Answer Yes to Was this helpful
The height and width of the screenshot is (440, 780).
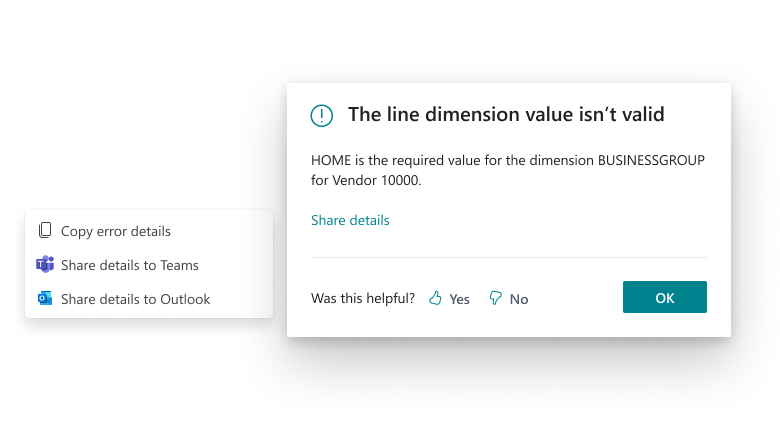pyautogui.click(x=459, y=299)
